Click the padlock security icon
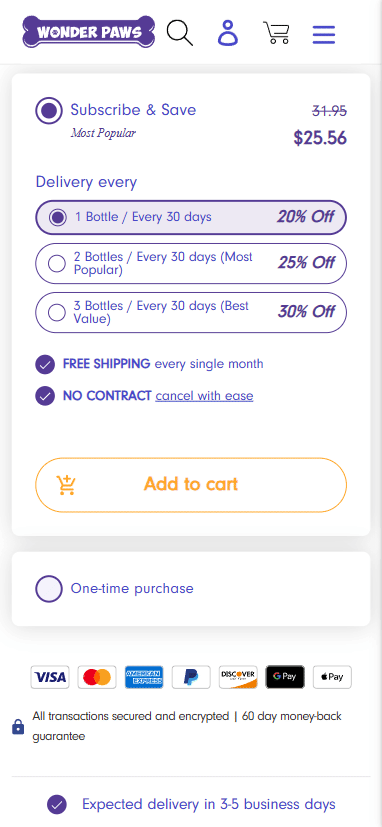Screen dimensions: 382x827 coord(18,727)
